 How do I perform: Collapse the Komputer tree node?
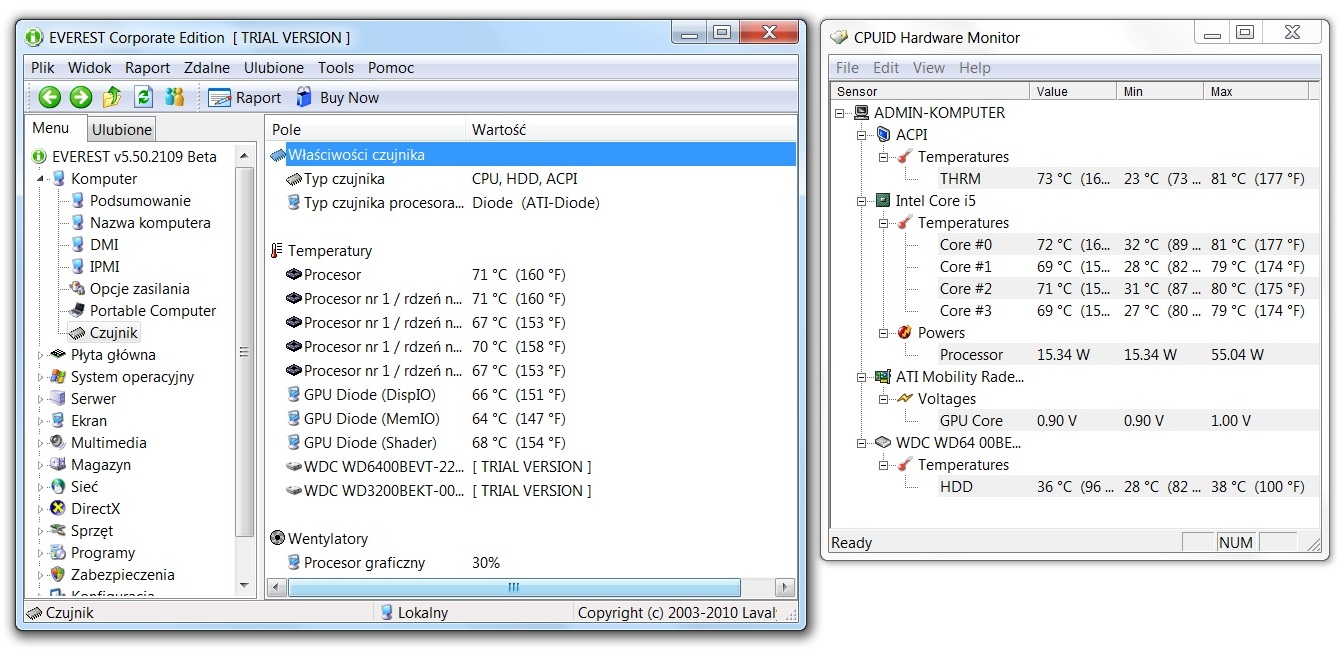(42, 179)
